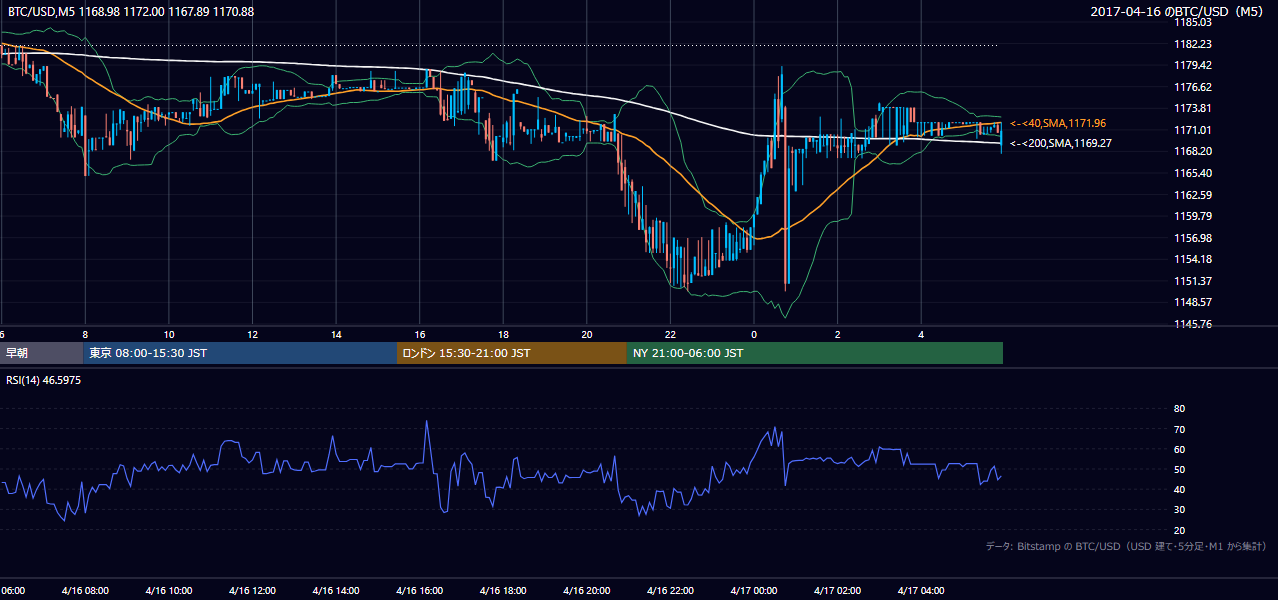
Task: Click price axis value 1148.57
Action: (x=1192, y=302)
